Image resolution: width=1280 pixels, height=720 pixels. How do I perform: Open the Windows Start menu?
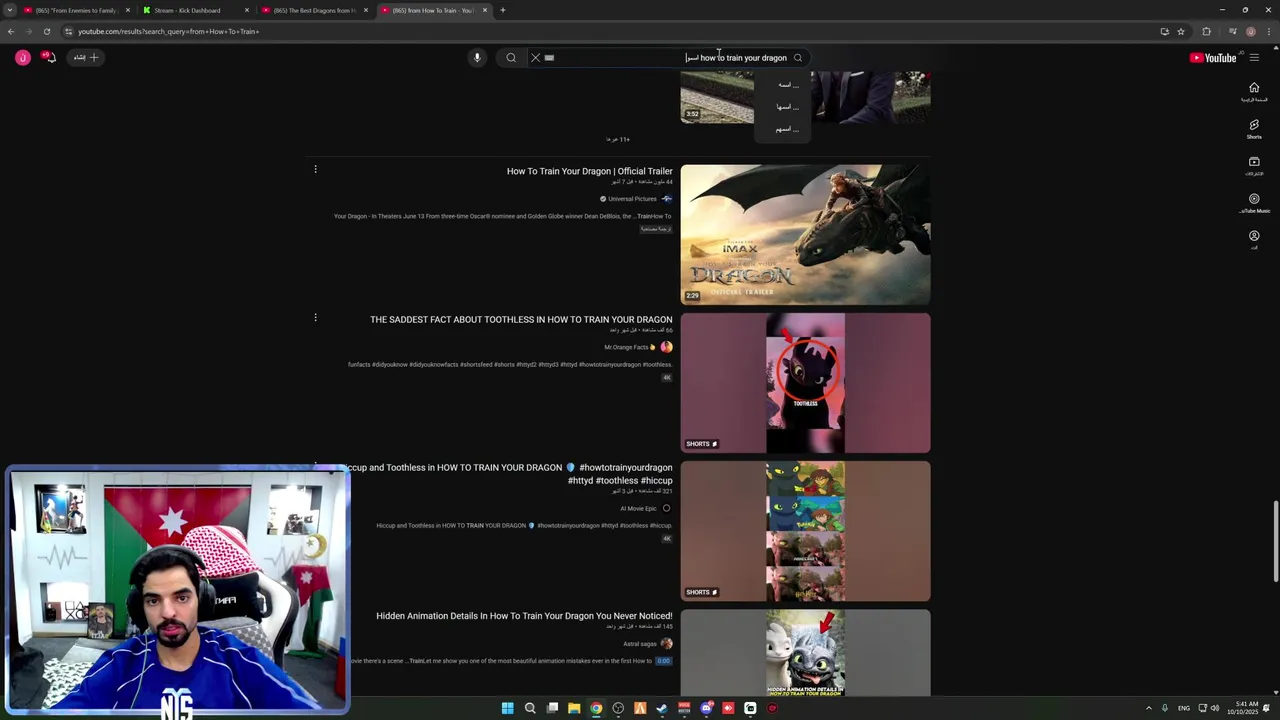507,708
